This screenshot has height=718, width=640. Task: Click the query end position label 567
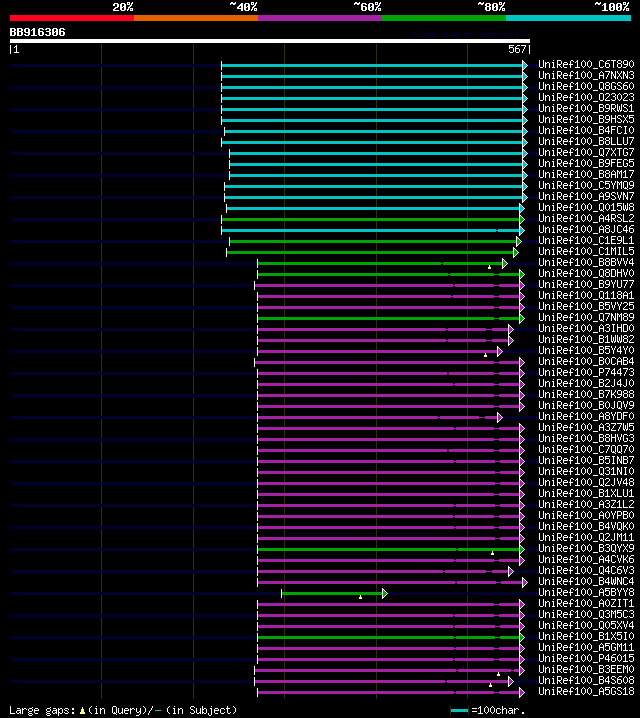[x=517, y=49]
